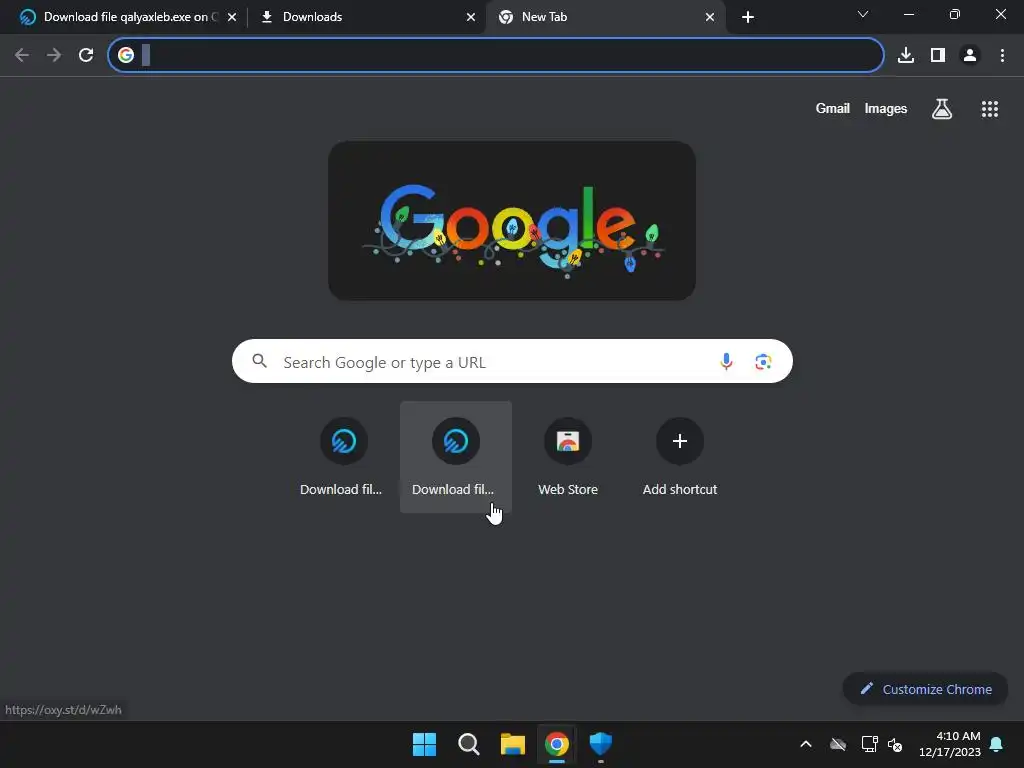Open network status tray icon
This screenshot has width=1024, height=768.
pos(869,744)
